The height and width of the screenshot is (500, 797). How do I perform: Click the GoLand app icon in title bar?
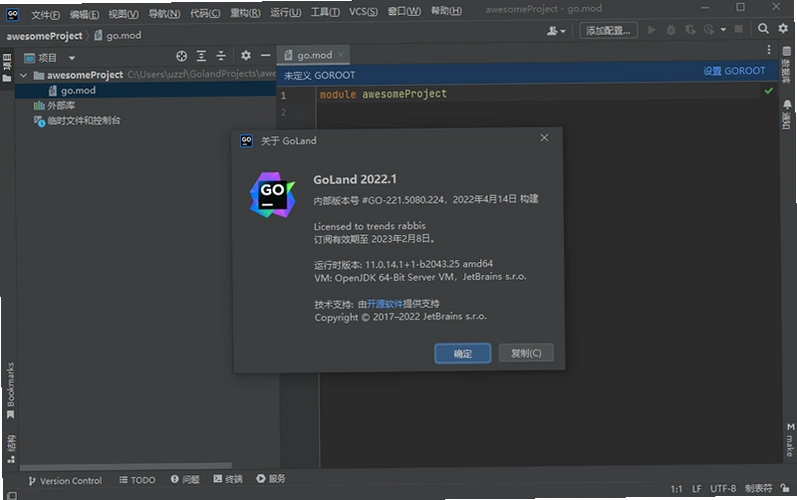point(13,15)
